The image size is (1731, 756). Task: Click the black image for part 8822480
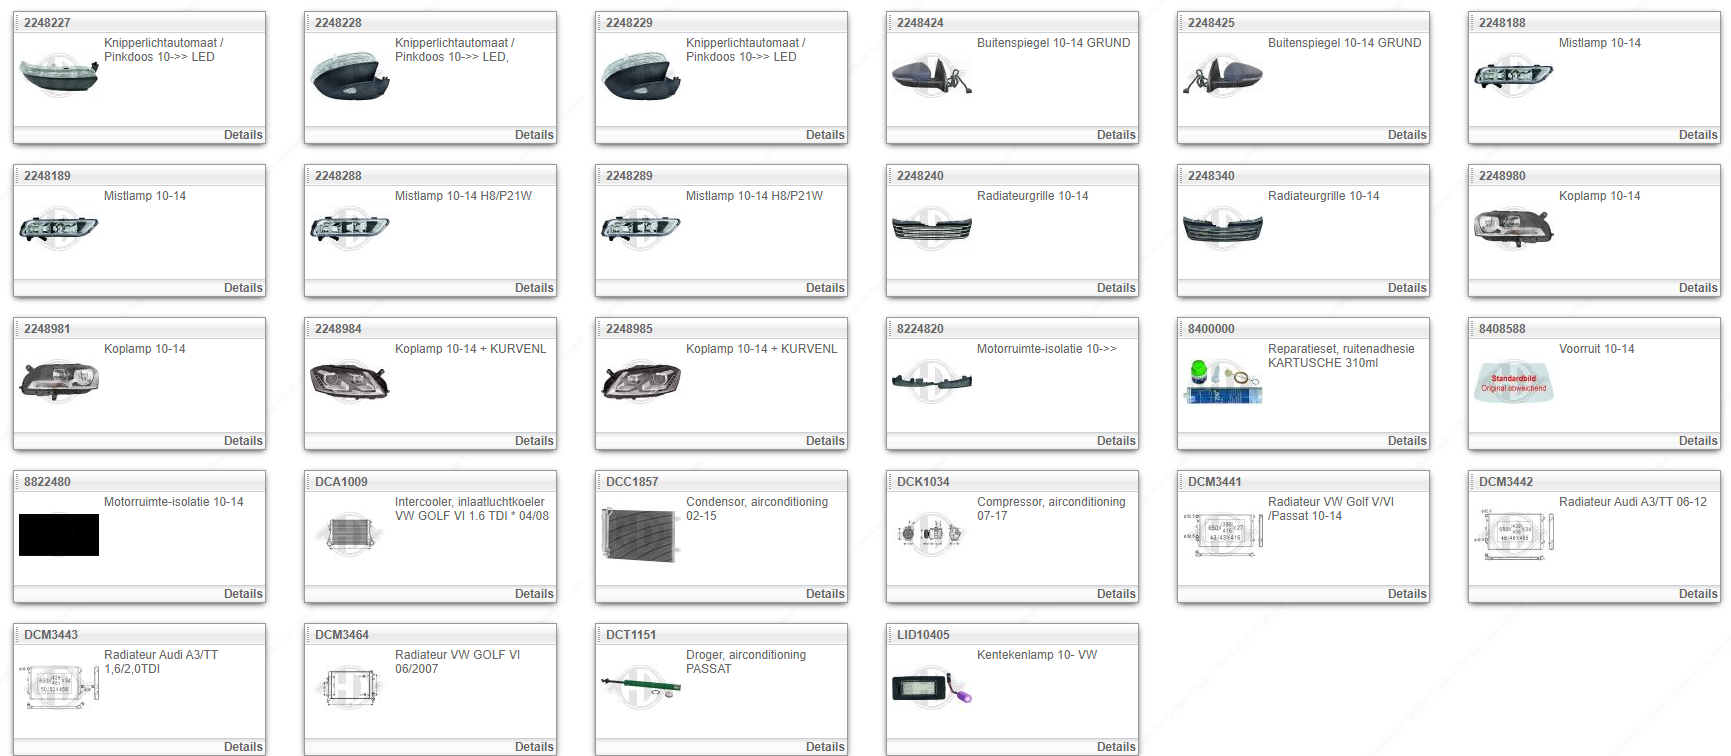(x=59, y=535)
